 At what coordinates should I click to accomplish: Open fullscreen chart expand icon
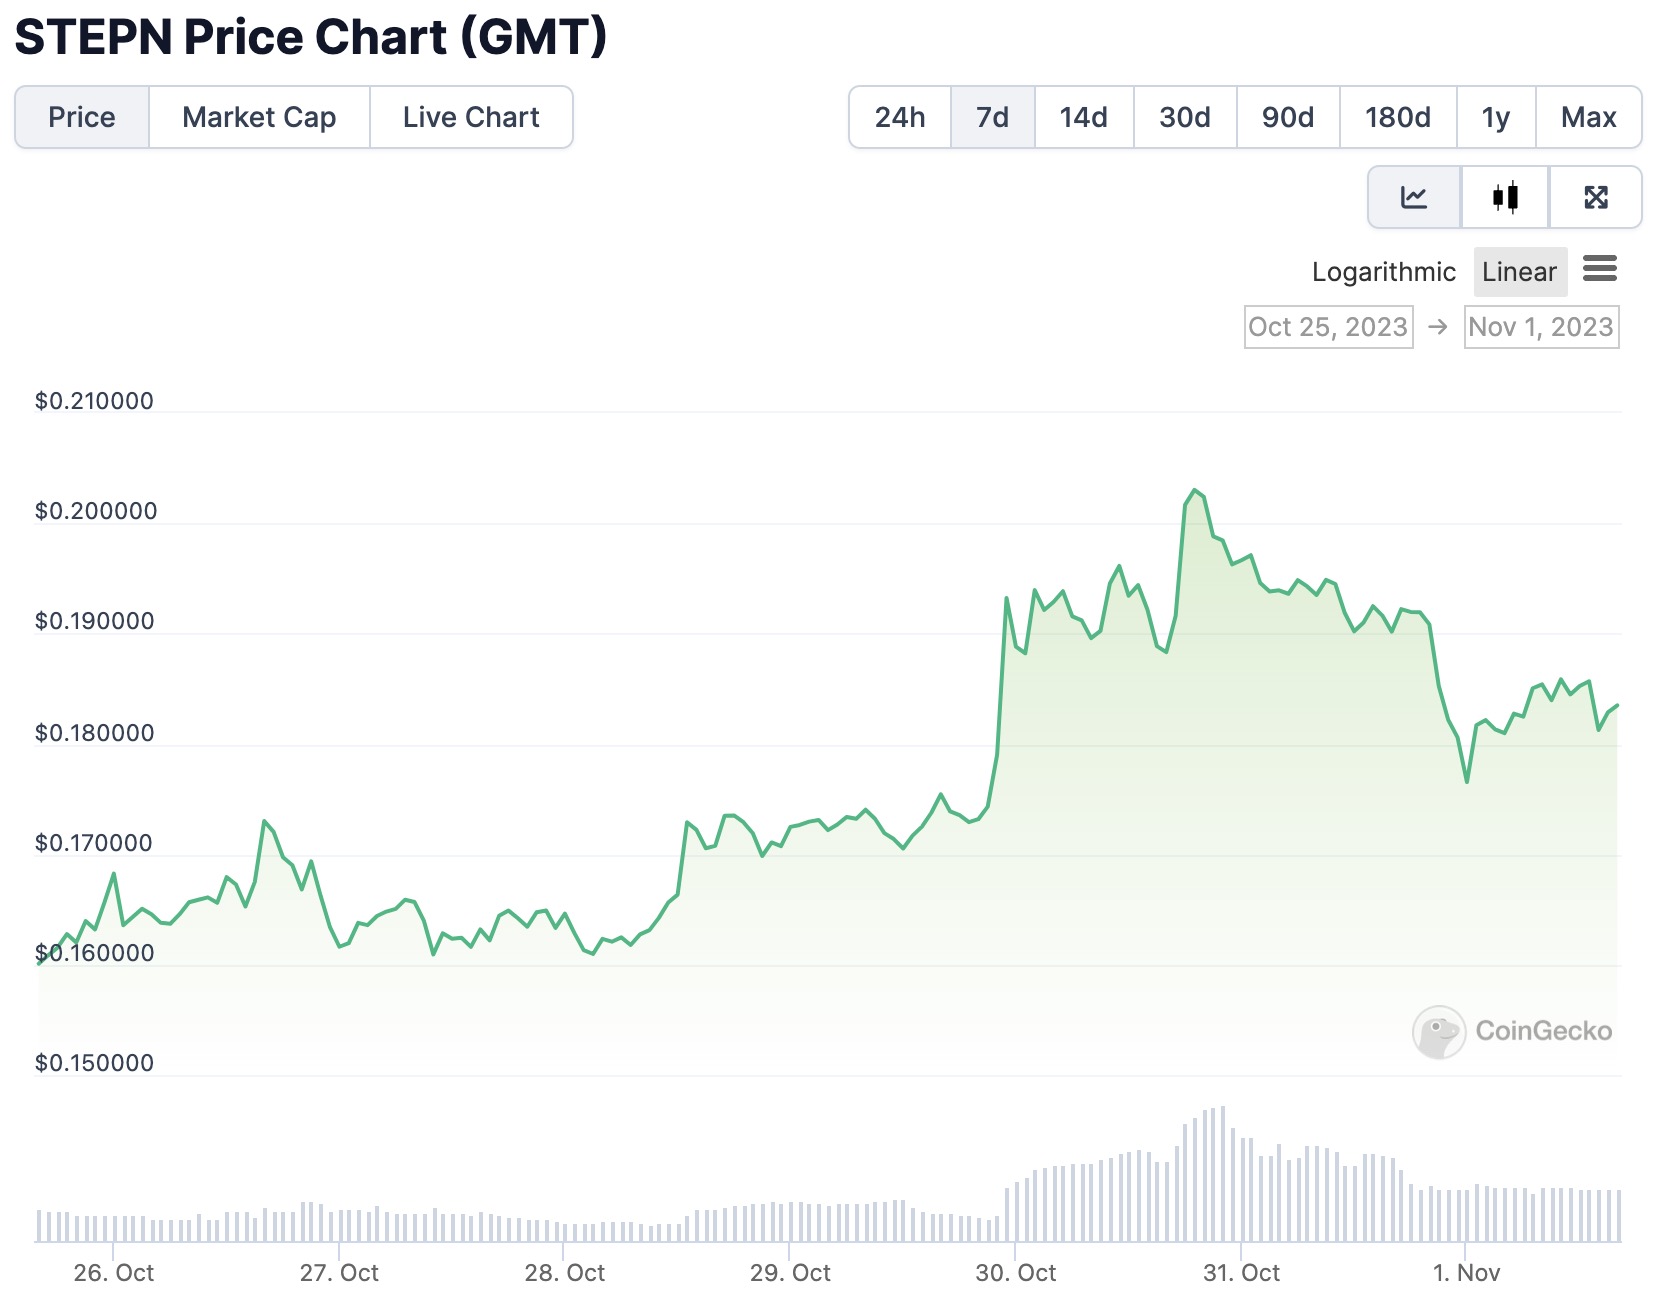click(x=1596, y=197)
